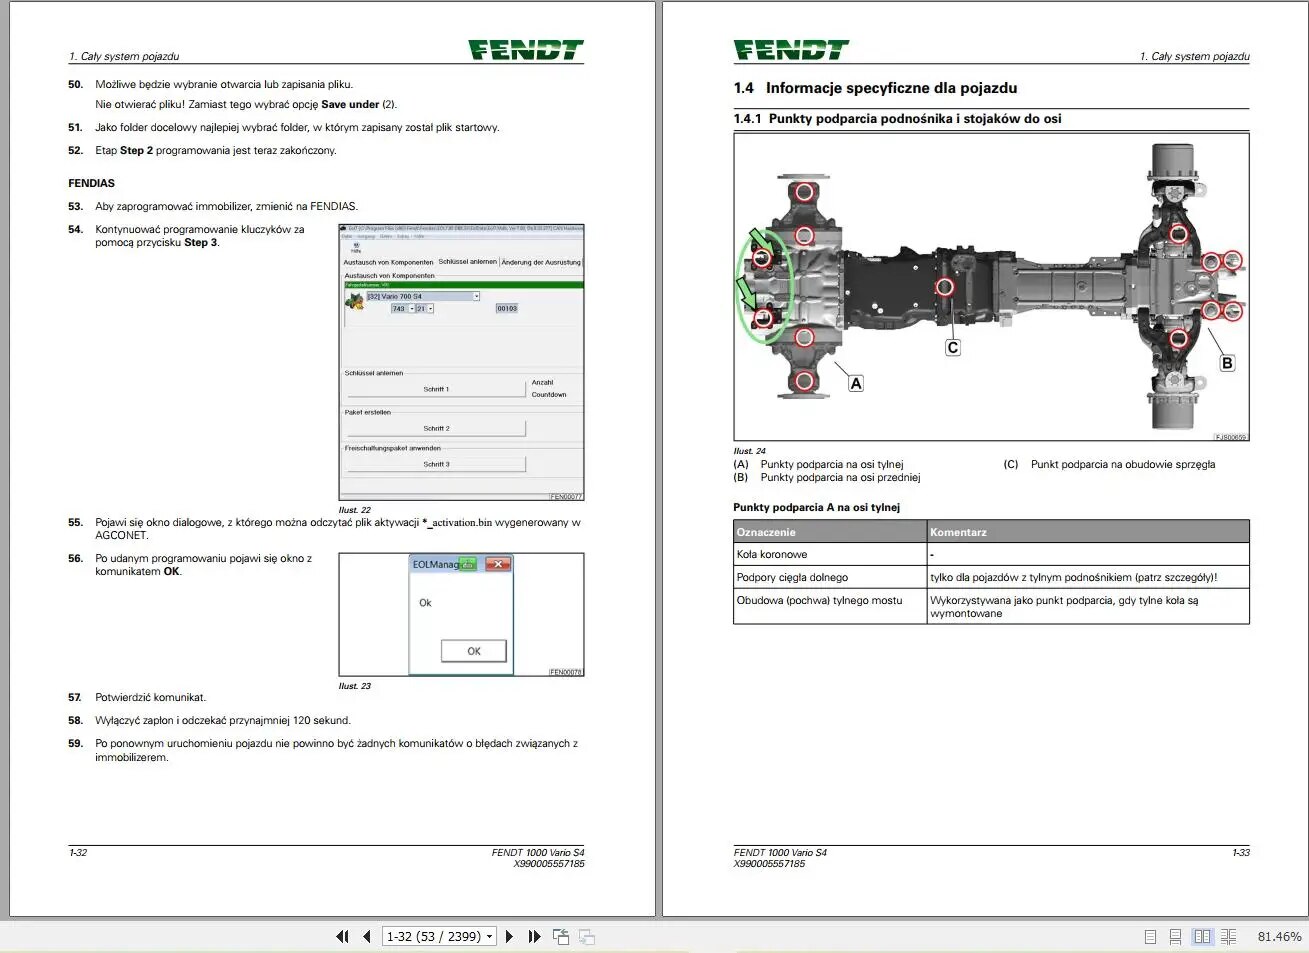
Task: Click Schritt 3 button in FENDIAS screenshot
Action: 436,464
